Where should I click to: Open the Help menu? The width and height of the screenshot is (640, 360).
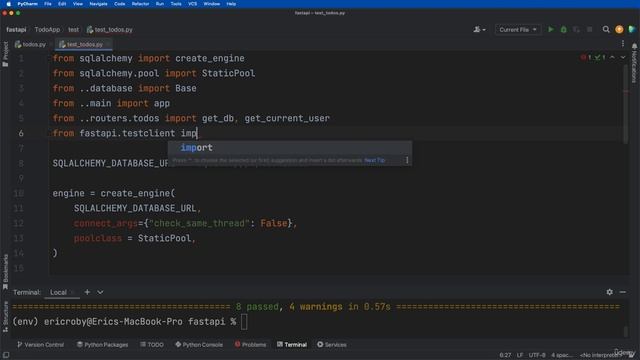231,4
